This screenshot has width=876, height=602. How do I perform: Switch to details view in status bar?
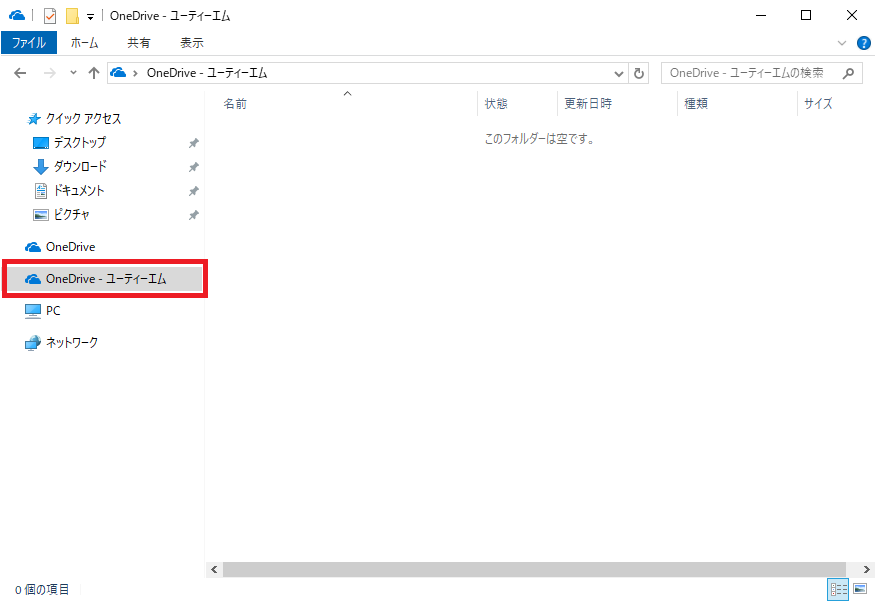tap(838, 589)
